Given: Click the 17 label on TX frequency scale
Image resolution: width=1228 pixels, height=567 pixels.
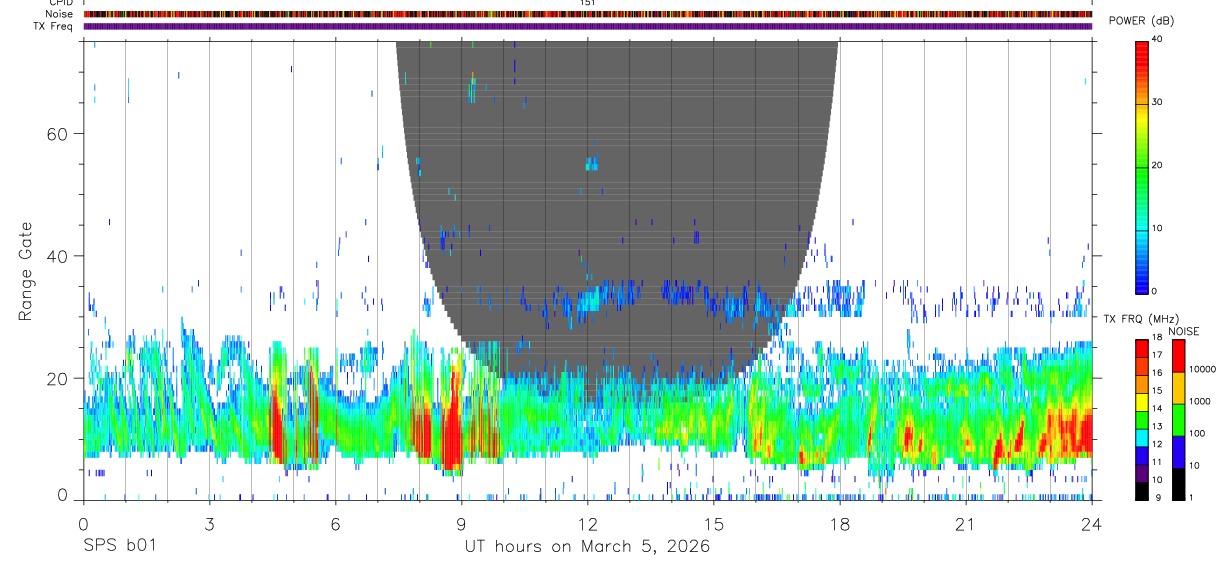Looking at the screenshot, I should 1156,355.
